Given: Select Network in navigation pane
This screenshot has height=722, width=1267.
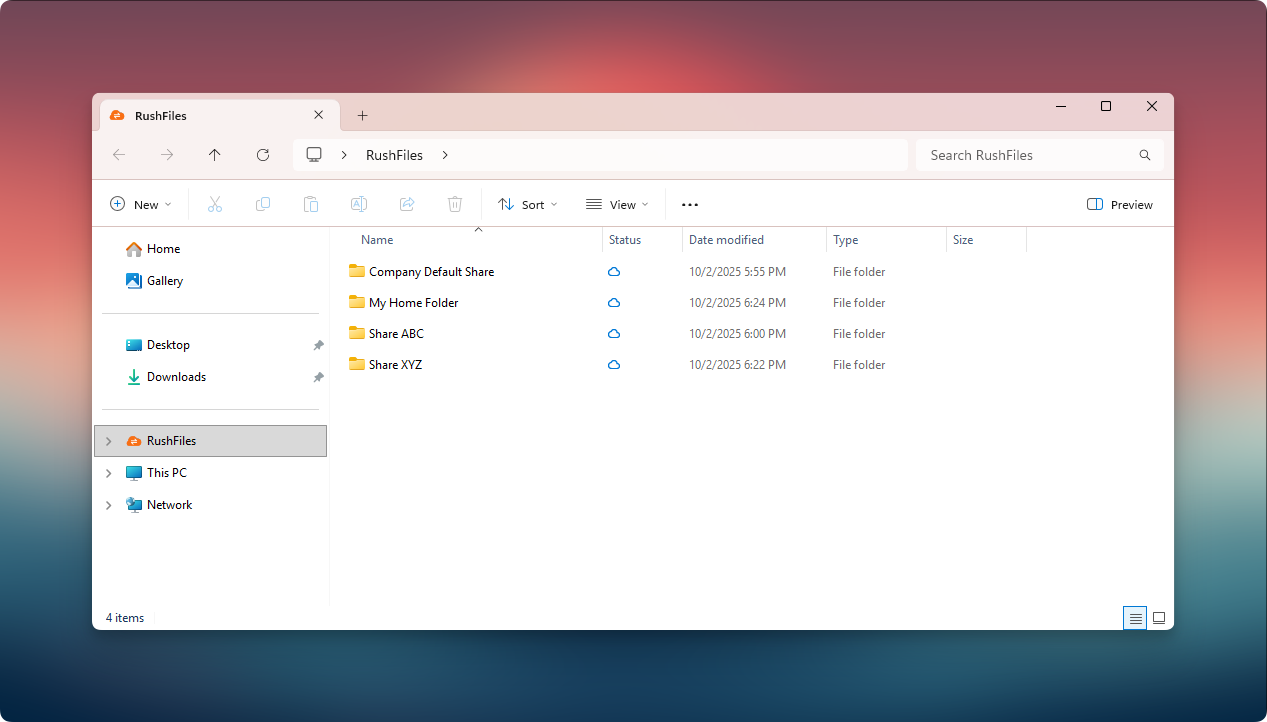Looking at the screenshot, I should coord(169,505).
